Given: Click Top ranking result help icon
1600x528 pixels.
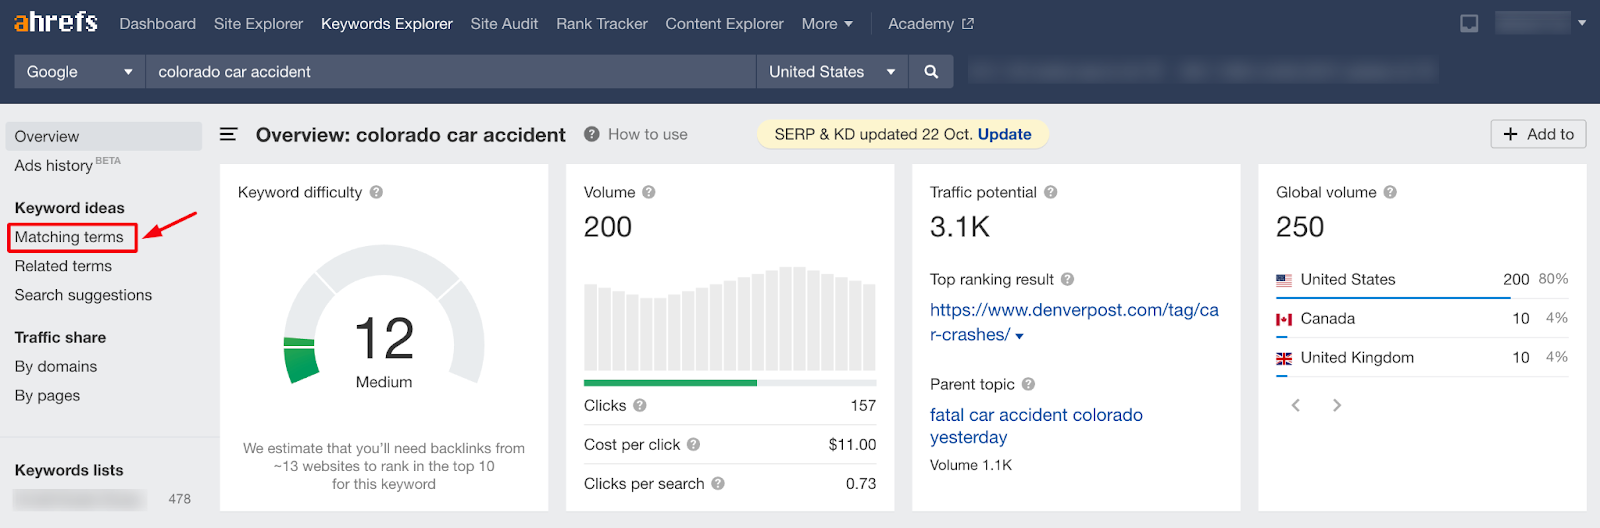Looking at the screenshot, I should pos(1067,279).
